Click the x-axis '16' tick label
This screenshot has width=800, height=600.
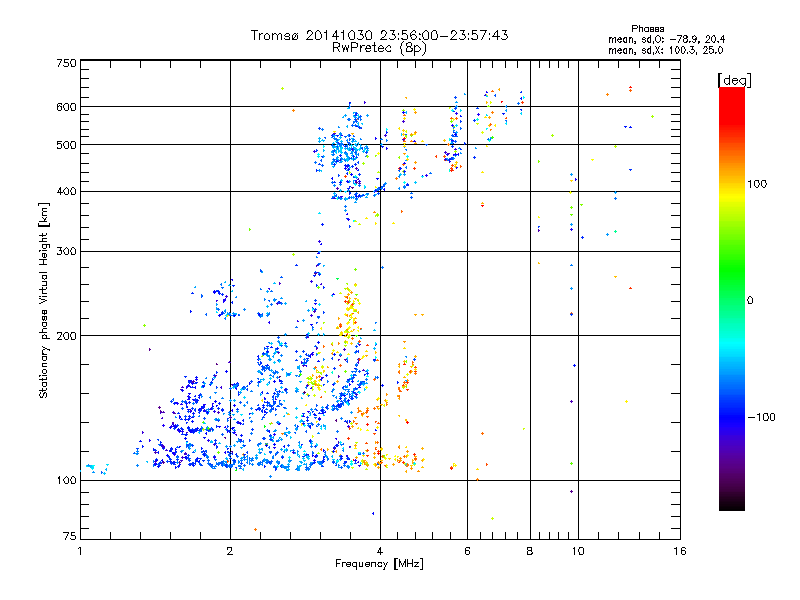coord(680,551)
